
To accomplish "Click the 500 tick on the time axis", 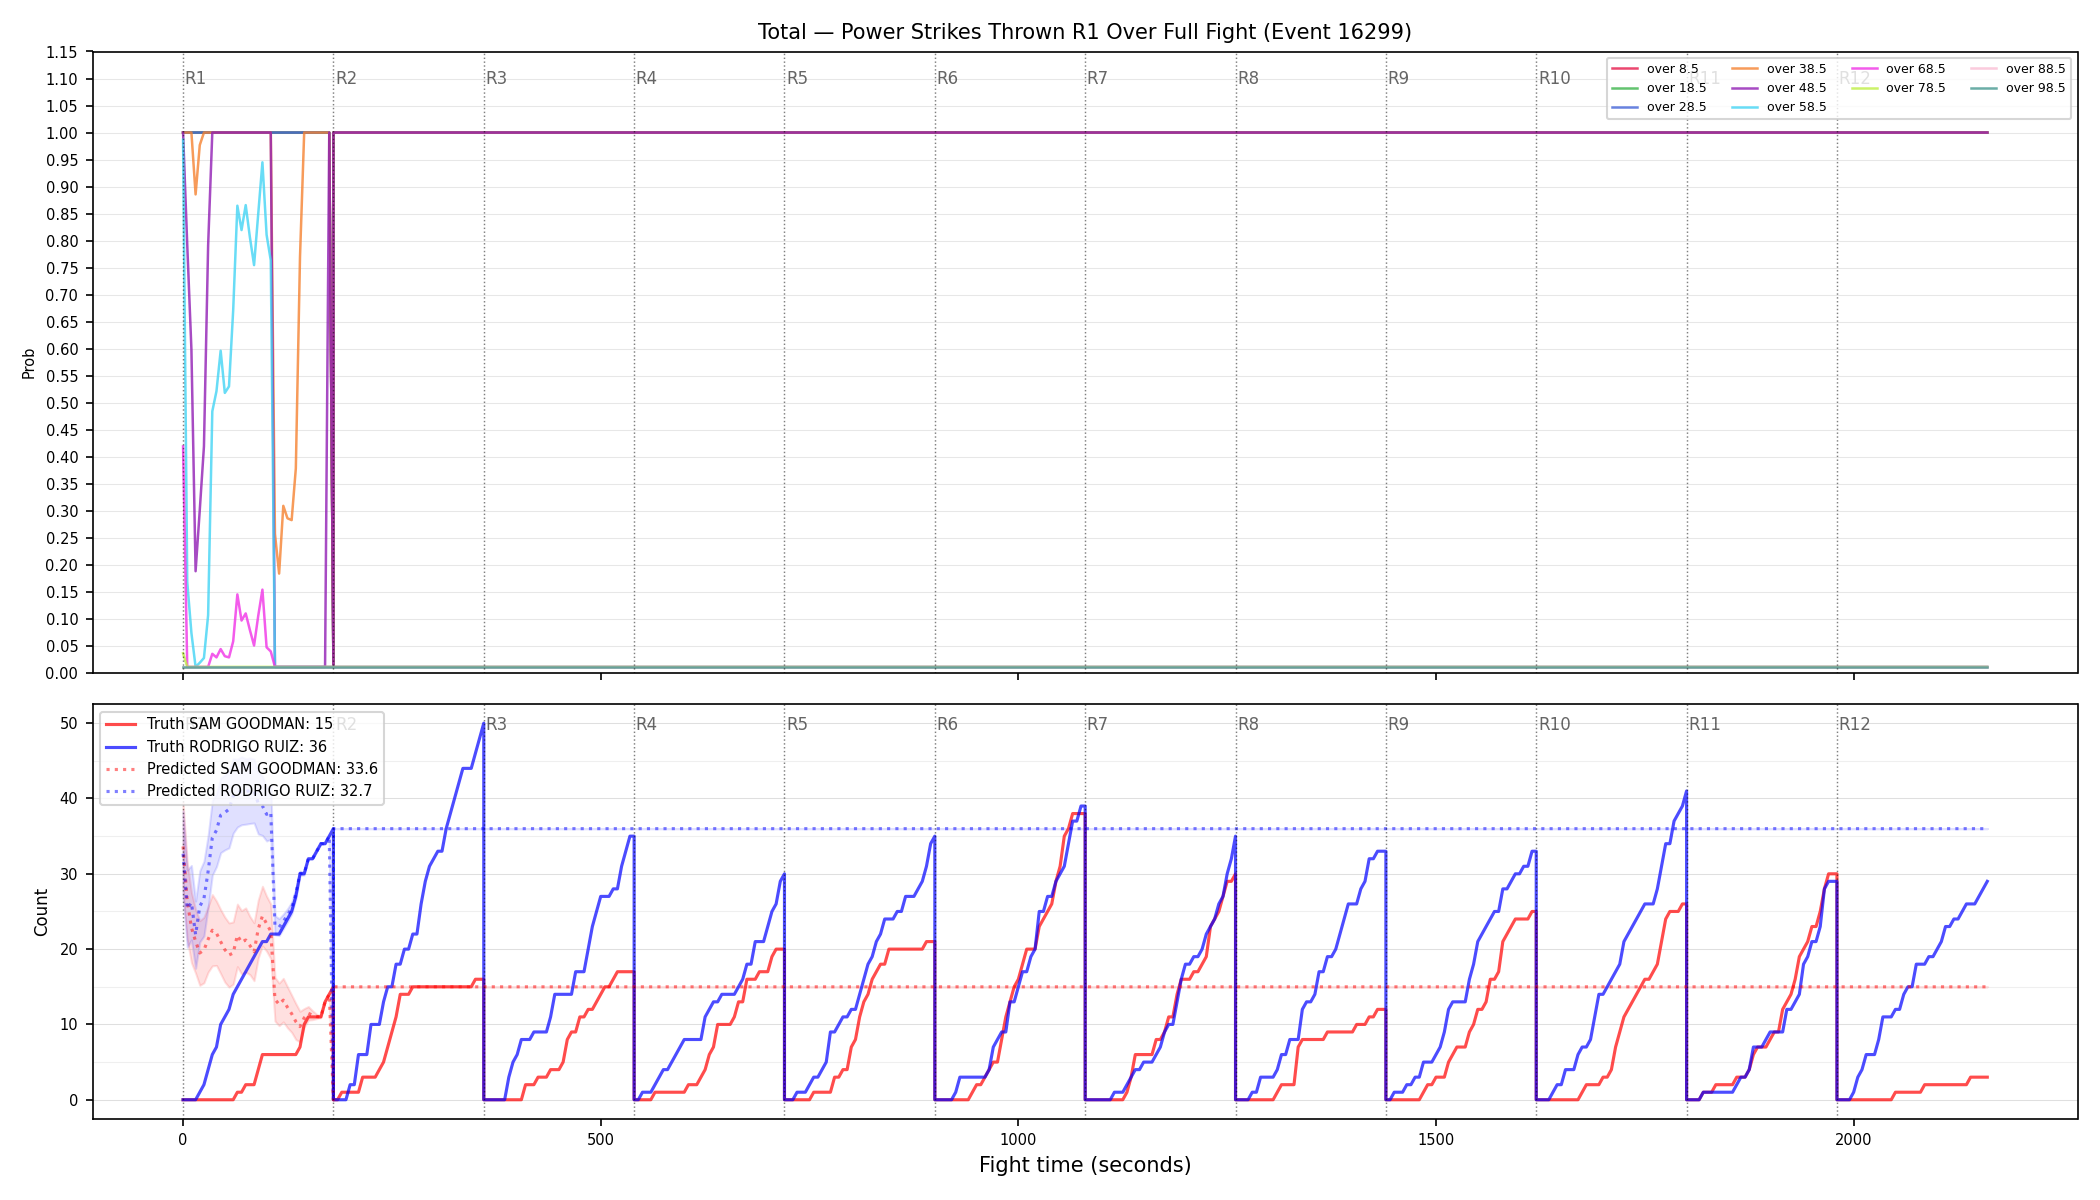I will [600, 1140].
